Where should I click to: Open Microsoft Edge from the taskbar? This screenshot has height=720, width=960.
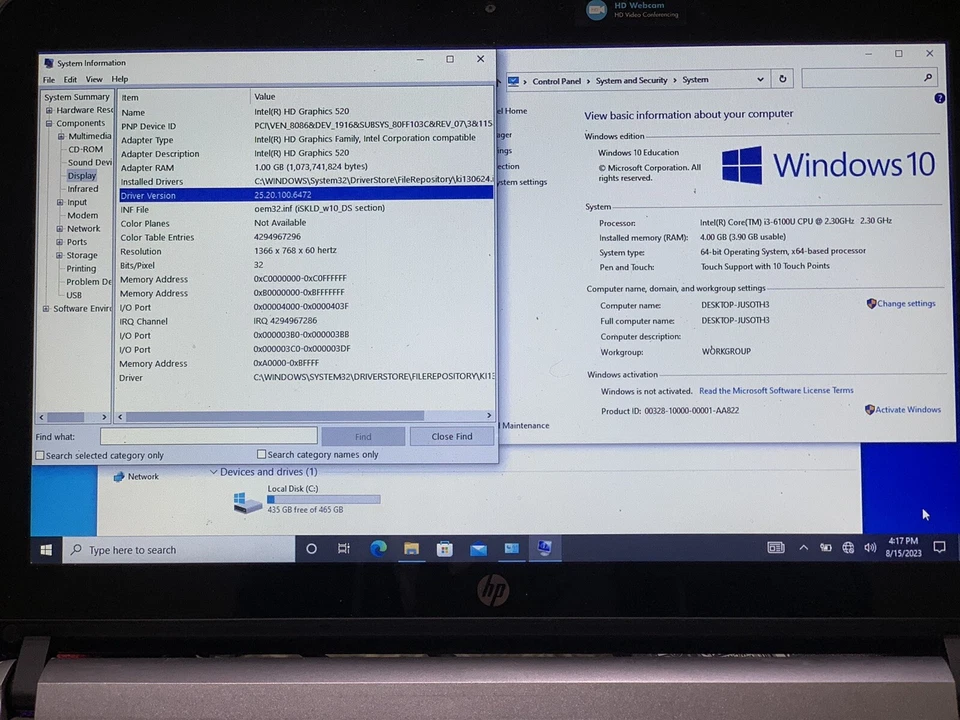click(378, 548)
